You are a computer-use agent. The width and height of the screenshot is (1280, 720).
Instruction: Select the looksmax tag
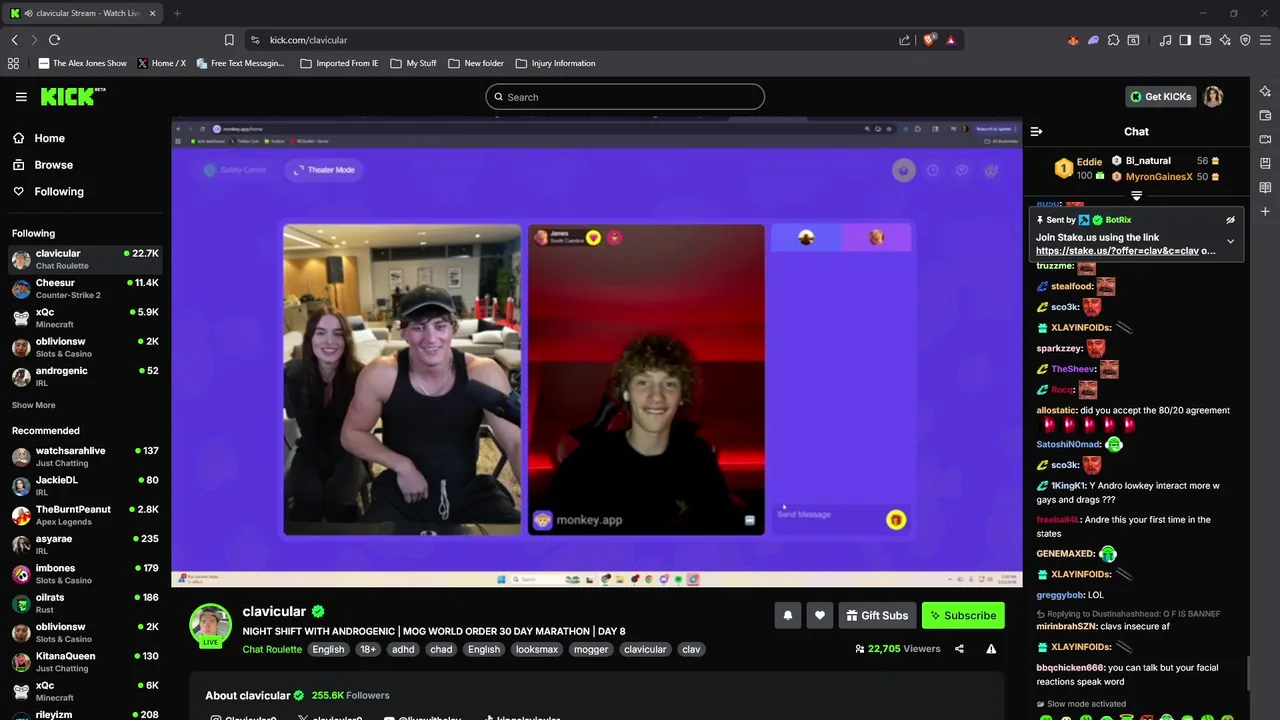[537, 649]
